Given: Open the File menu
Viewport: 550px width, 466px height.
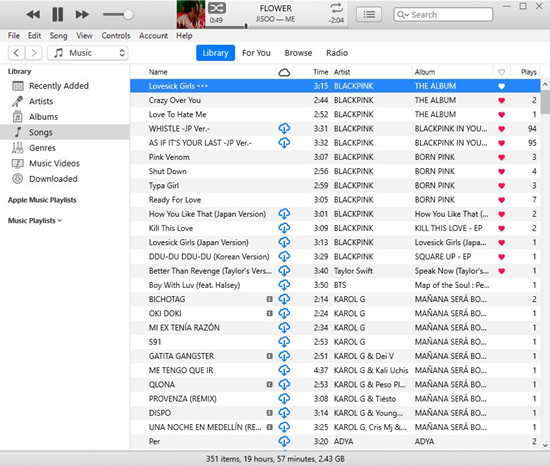Looking at the screenshot, I should [x=14, y=36].
